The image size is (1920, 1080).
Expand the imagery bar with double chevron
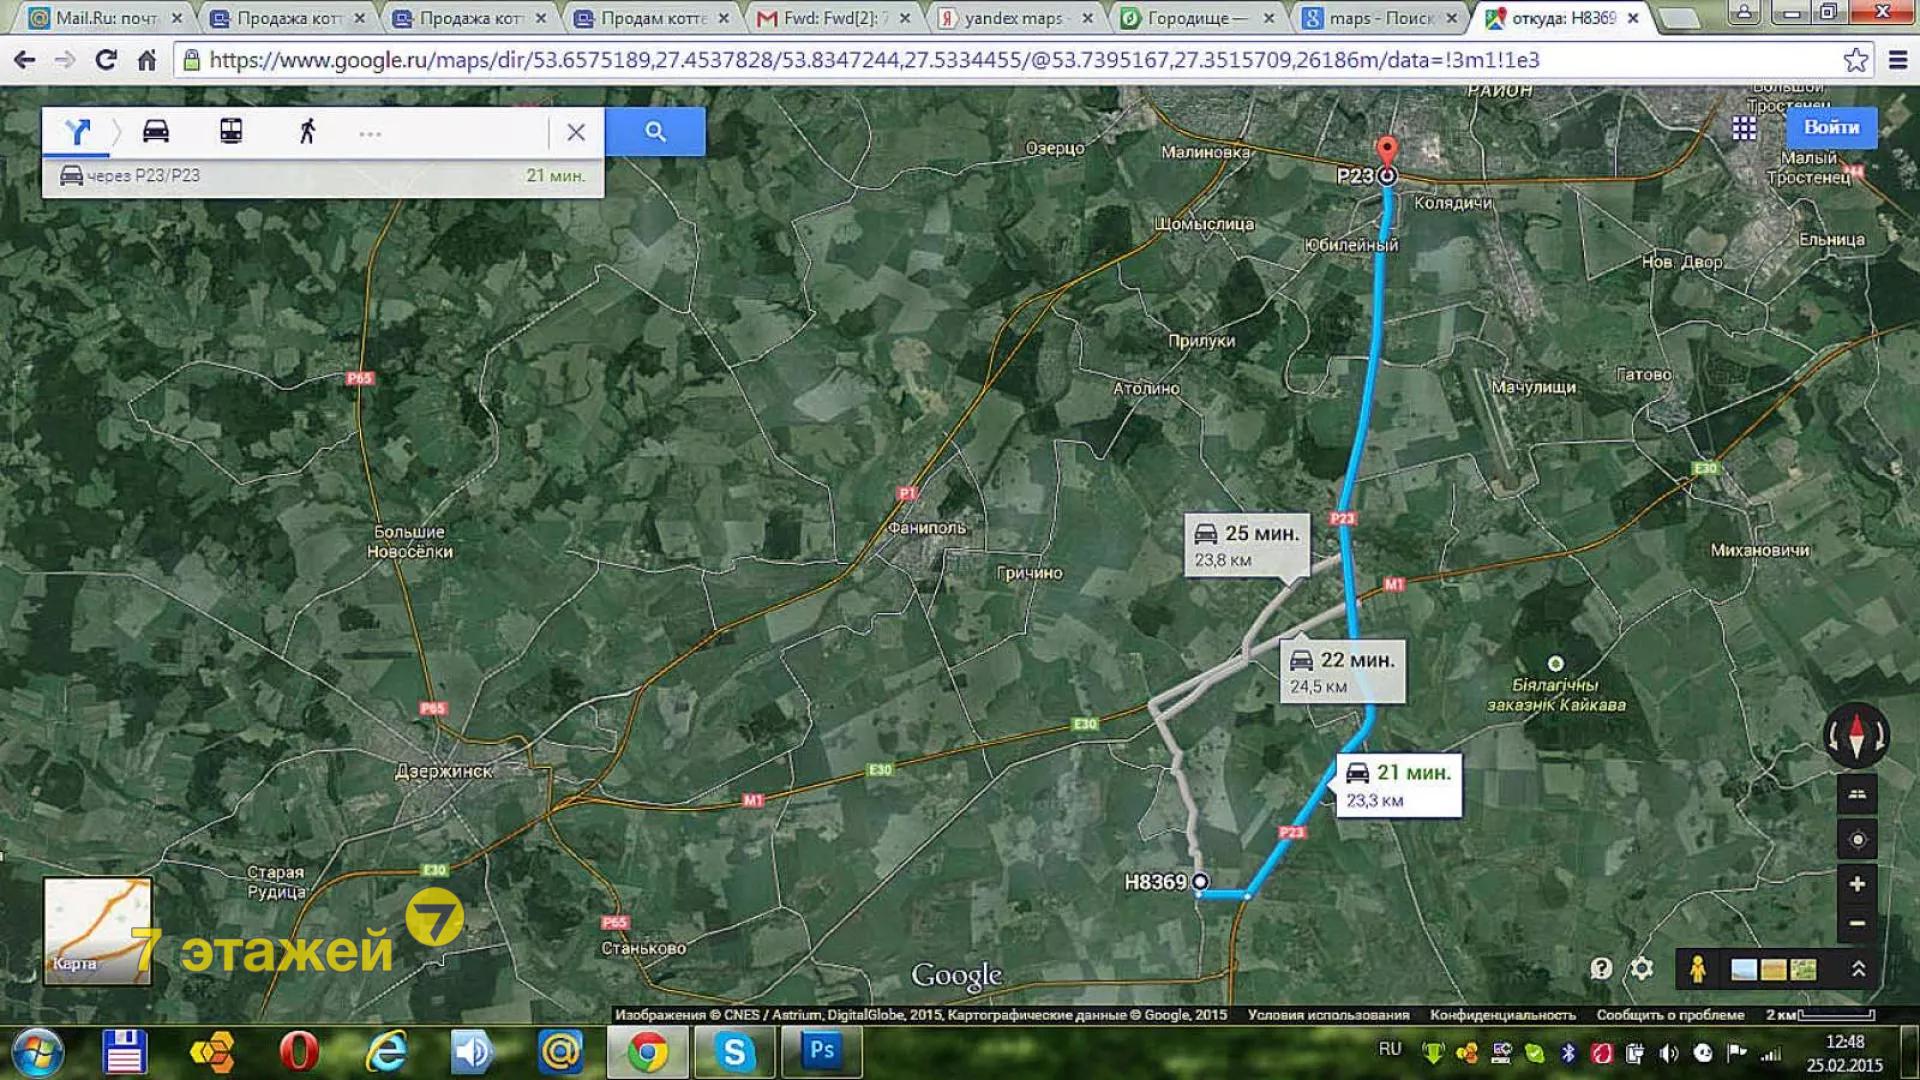[1858, 968]
